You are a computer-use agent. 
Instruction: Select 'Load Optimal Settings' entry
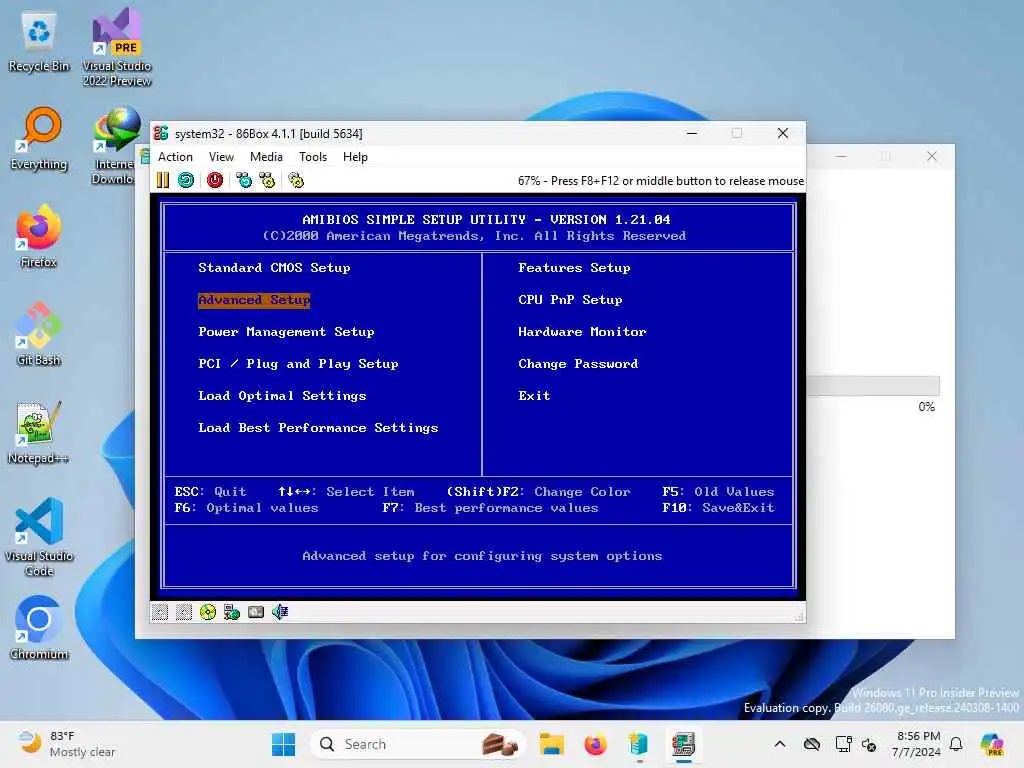(282, 396)
